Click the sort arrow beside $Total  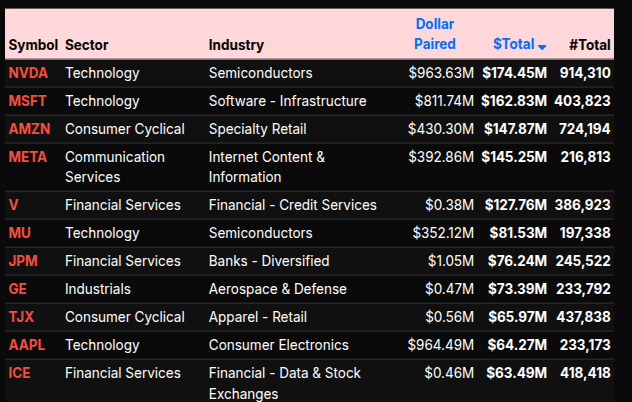click(542, 46)
